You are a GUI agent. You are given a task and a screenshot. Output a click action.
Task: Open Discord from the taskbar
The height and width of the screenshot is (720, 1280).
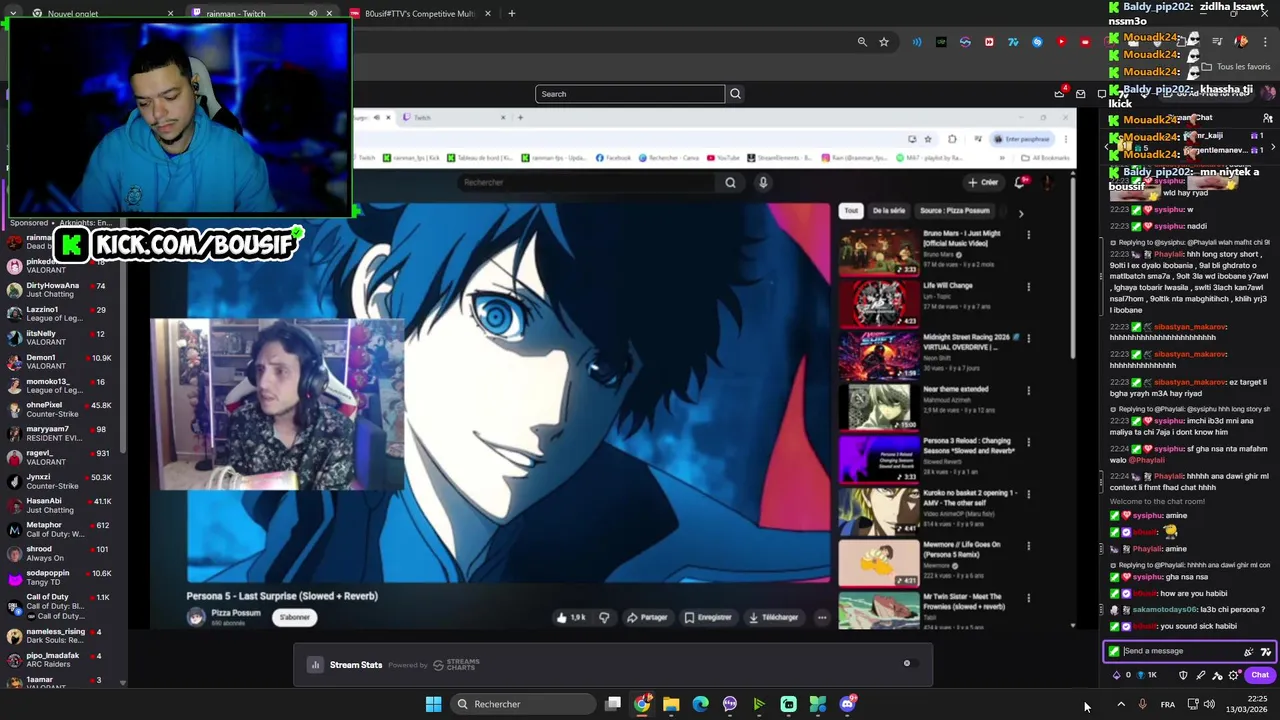(x=847, y=704)
